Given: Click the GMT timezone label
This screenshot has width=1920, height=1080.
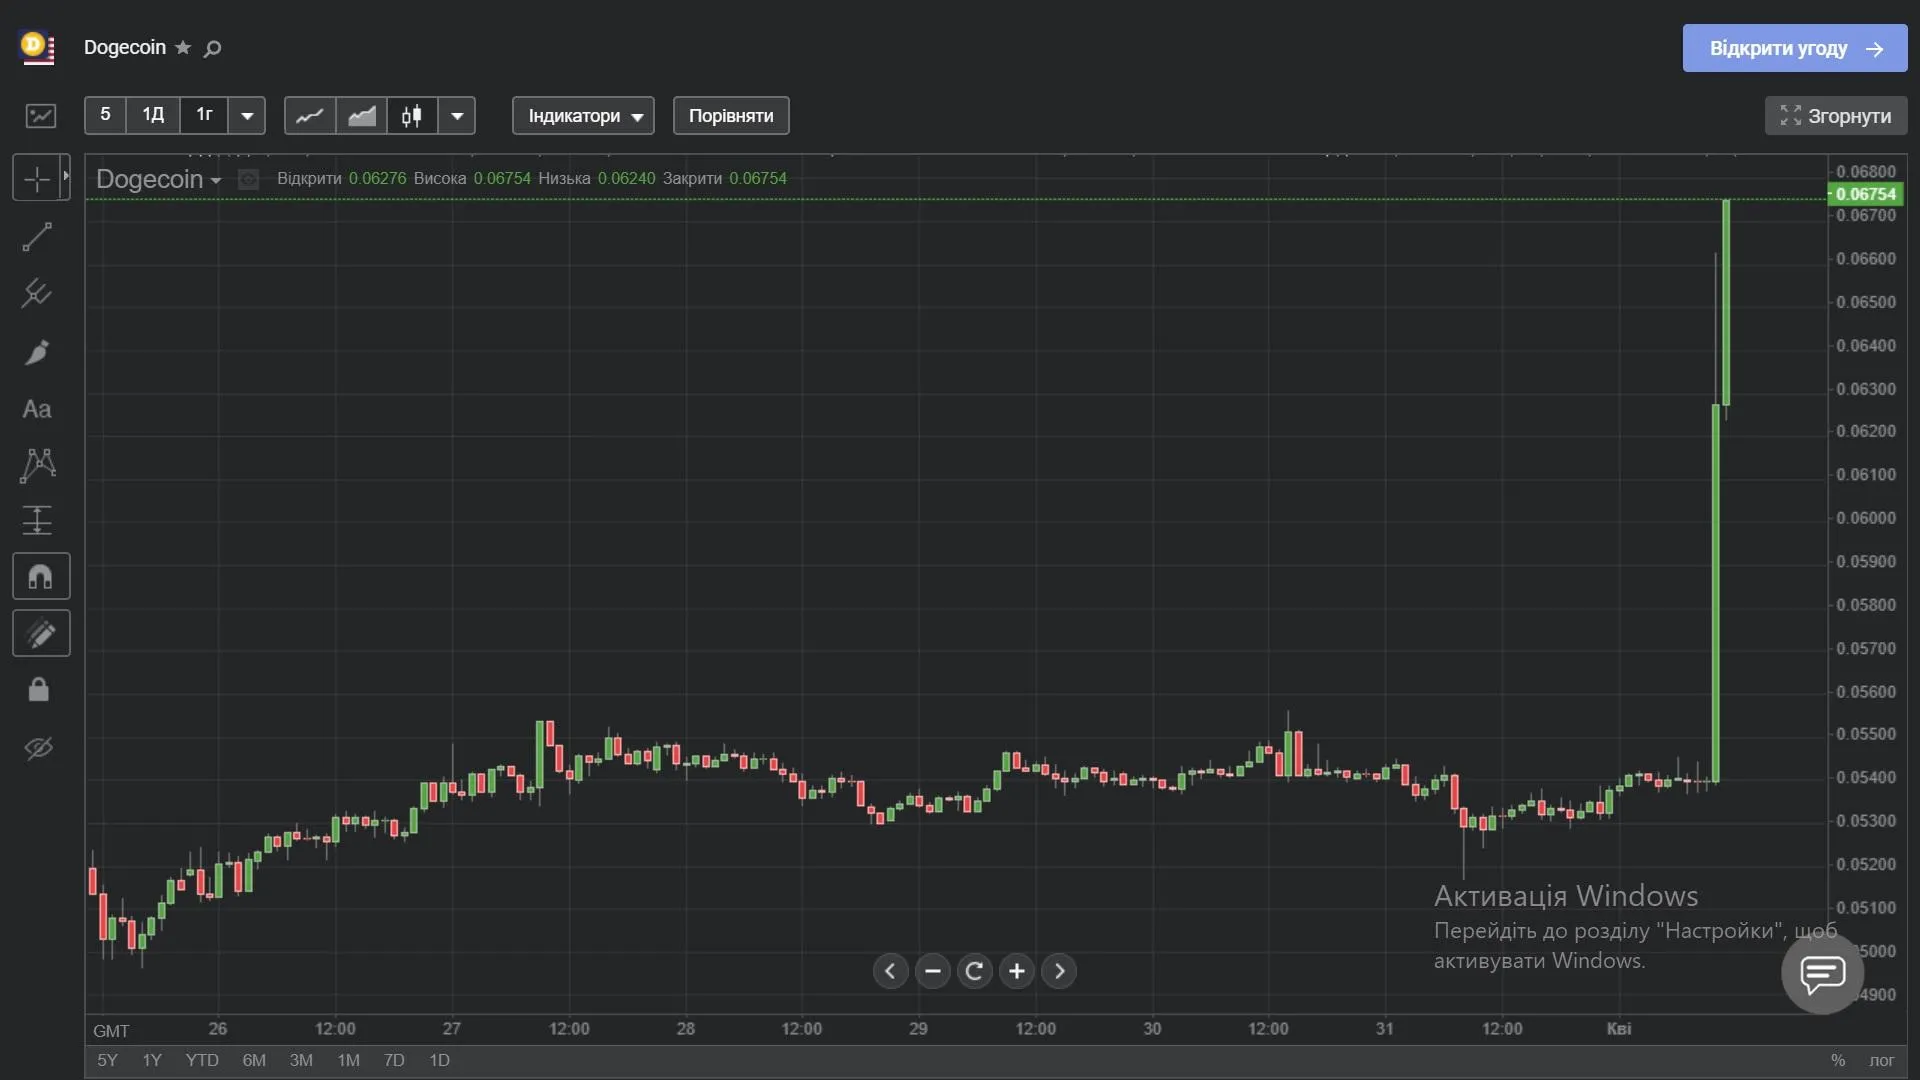Looking at the screenshot, I should (x=111, y=1031).
